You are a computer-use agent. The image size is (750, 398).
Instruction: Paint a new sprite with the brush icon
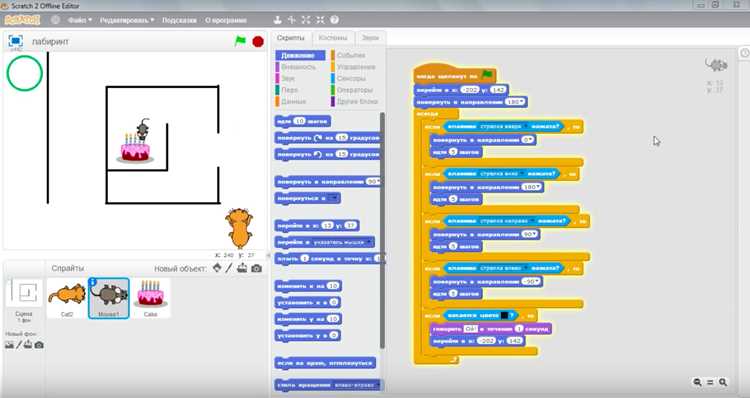point(229,268)
